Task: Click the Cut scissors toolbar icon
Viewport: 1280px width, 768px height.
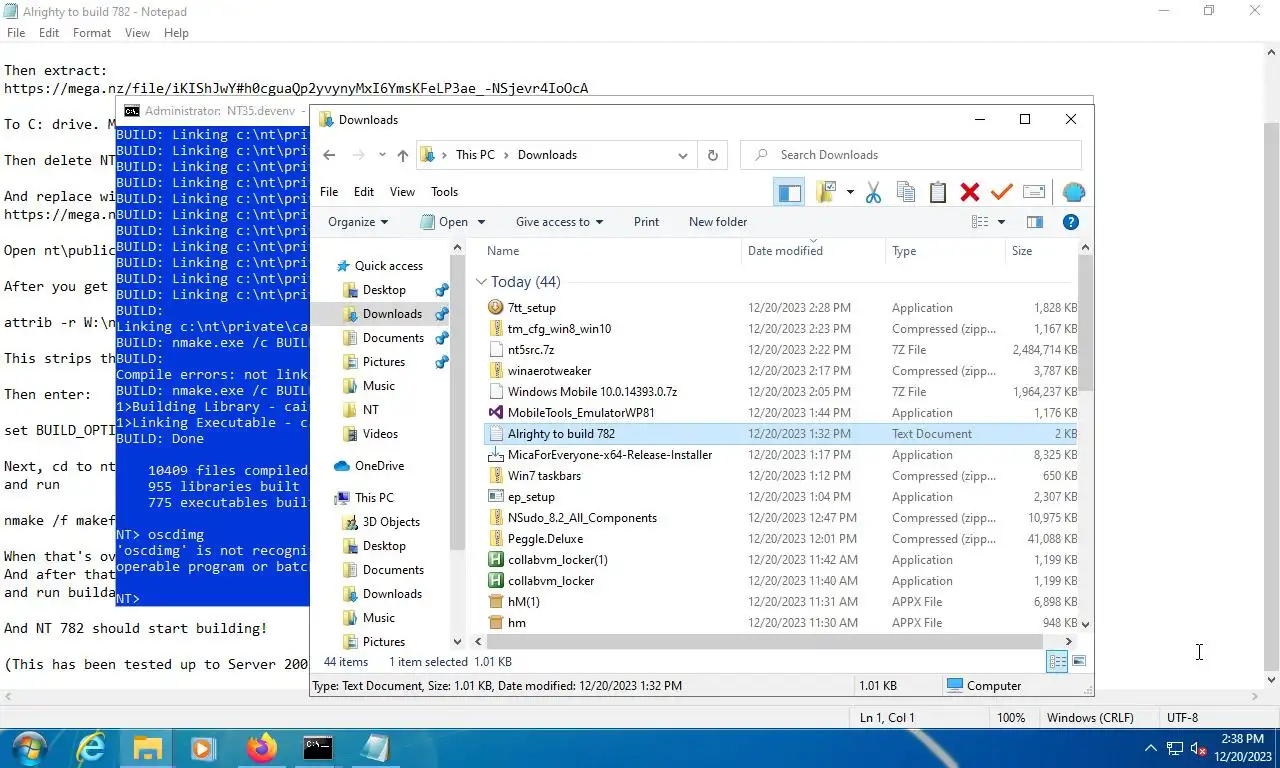Action: [x=873, y=193]
